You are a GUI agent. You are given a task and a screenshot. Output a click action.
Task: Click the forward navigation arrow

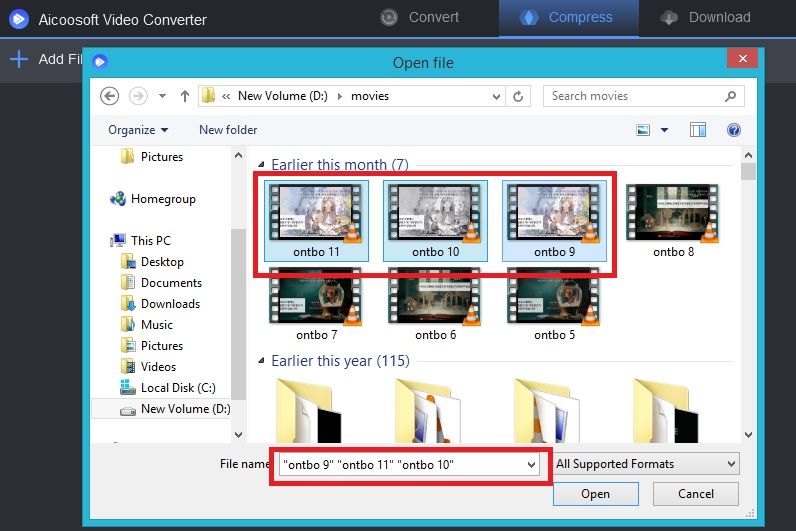point(138,96)
